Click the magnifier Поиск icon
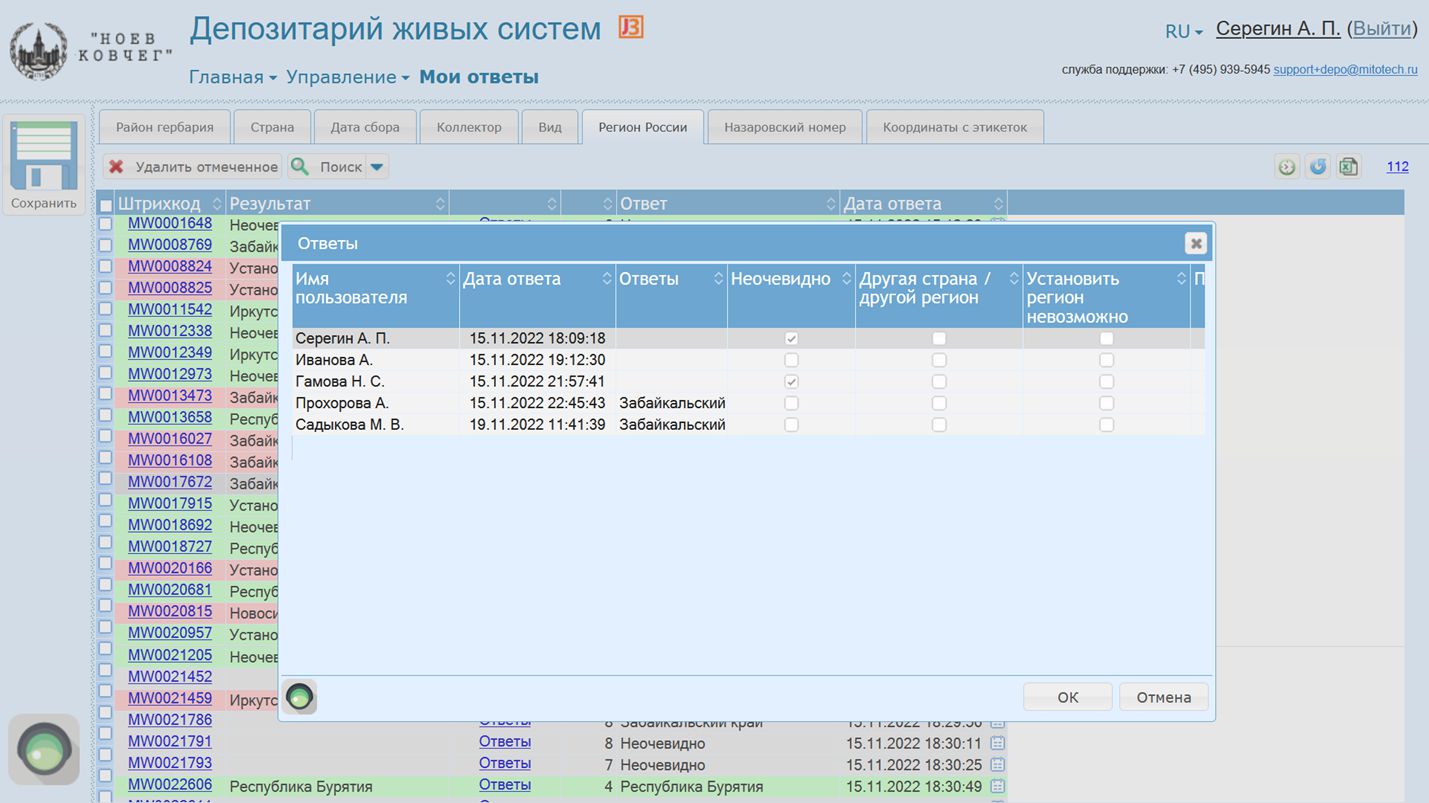This screenshot has height=803, width=1429. coord(300,167)
